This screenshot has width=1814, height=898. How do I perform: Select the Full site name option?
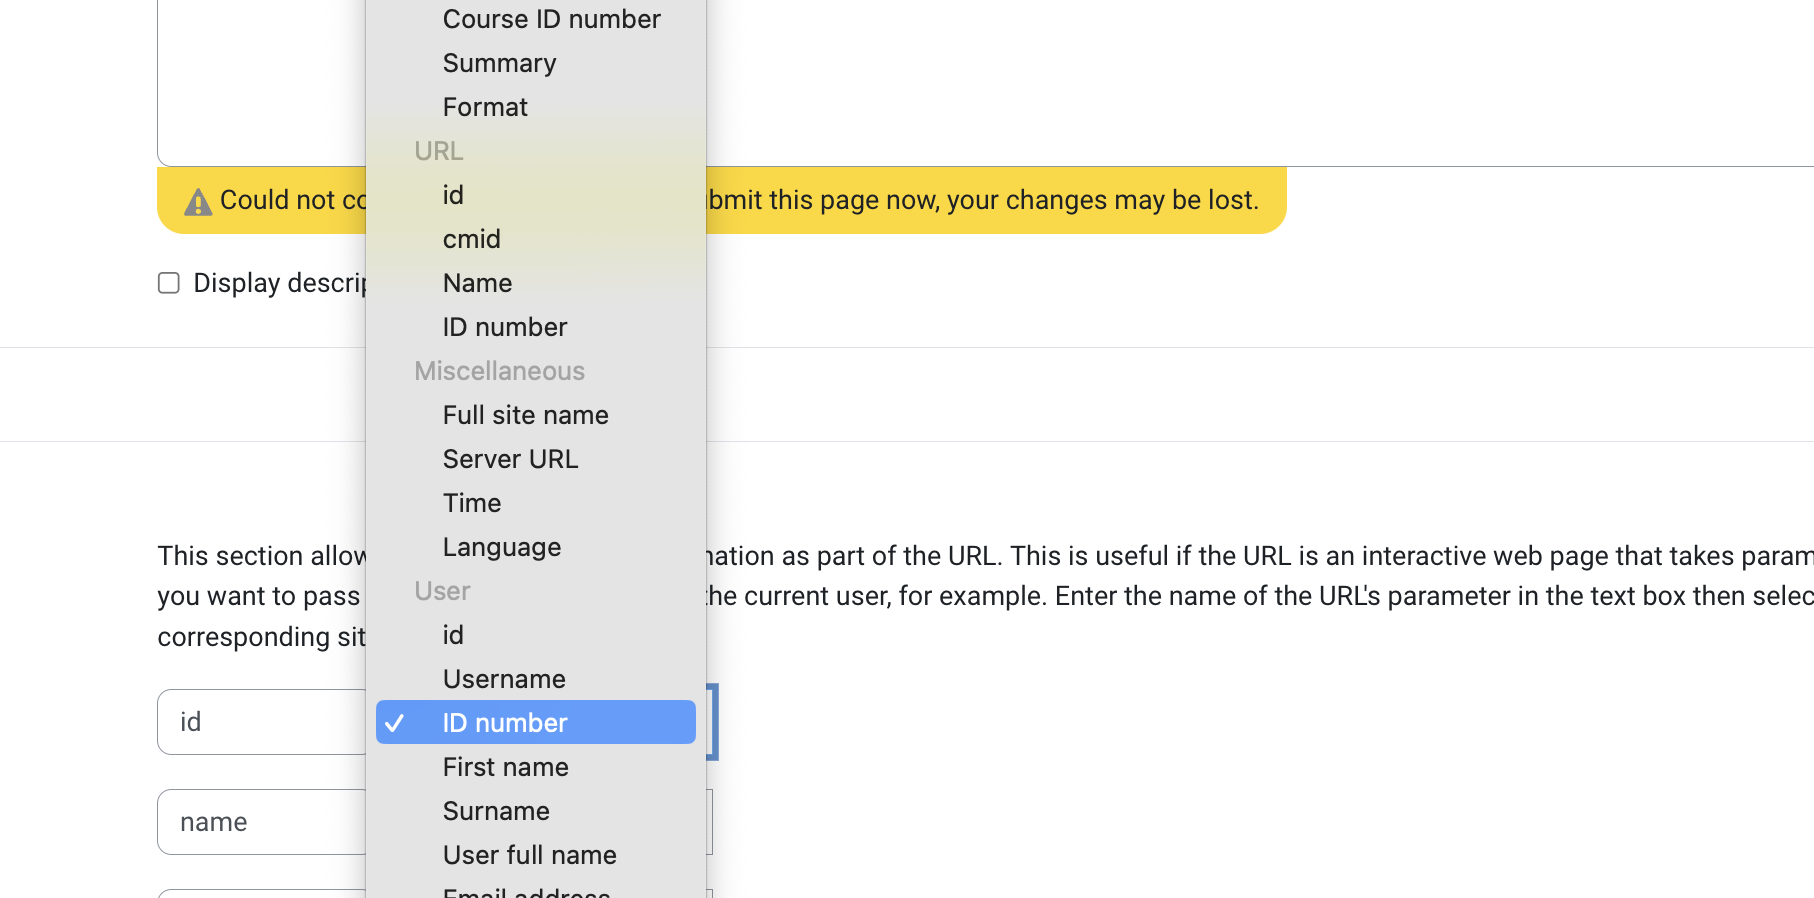[525, 415]
